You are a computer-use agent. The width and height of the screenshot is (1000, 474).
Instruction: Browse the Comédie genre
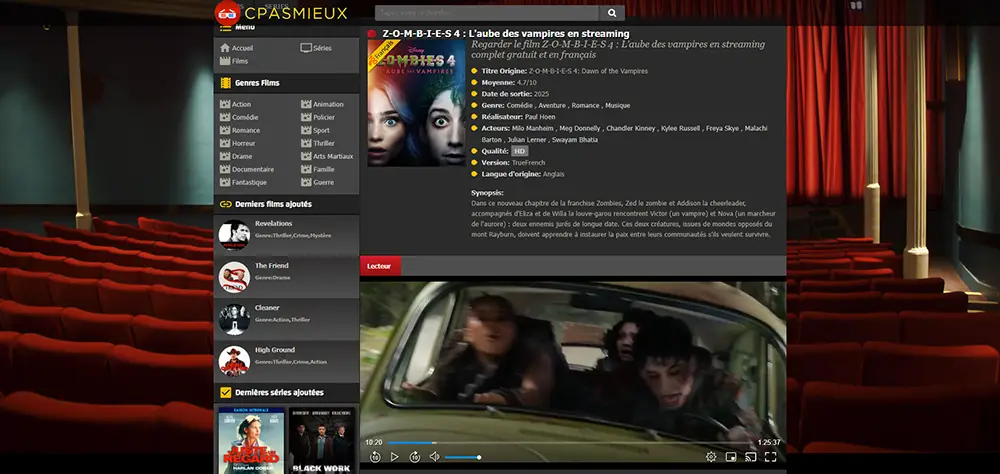(239, 117)
